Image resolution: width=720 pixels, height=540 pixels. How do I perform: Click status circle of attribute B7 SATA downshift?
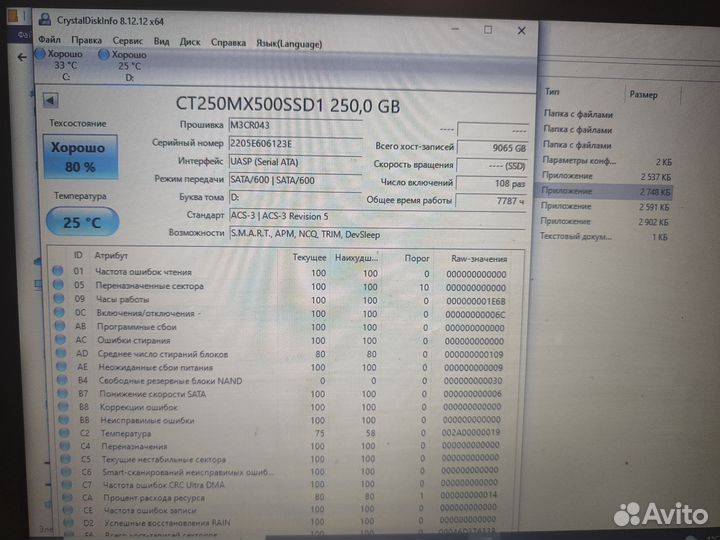click(x=63, y=394)
